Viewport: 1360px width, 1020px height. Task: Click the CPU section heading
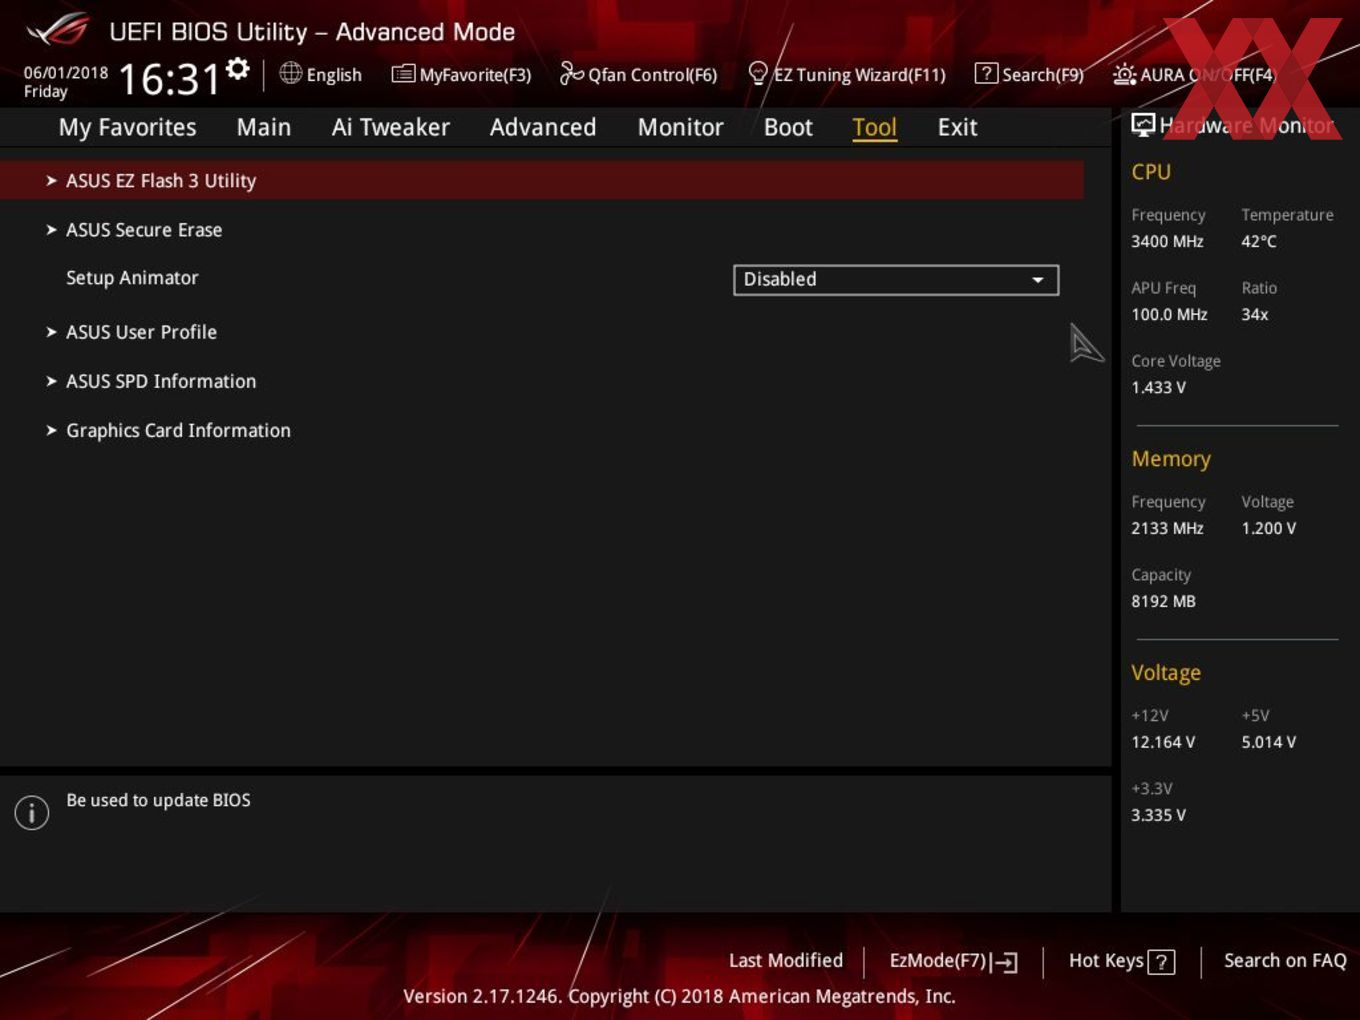point(1151,172)
